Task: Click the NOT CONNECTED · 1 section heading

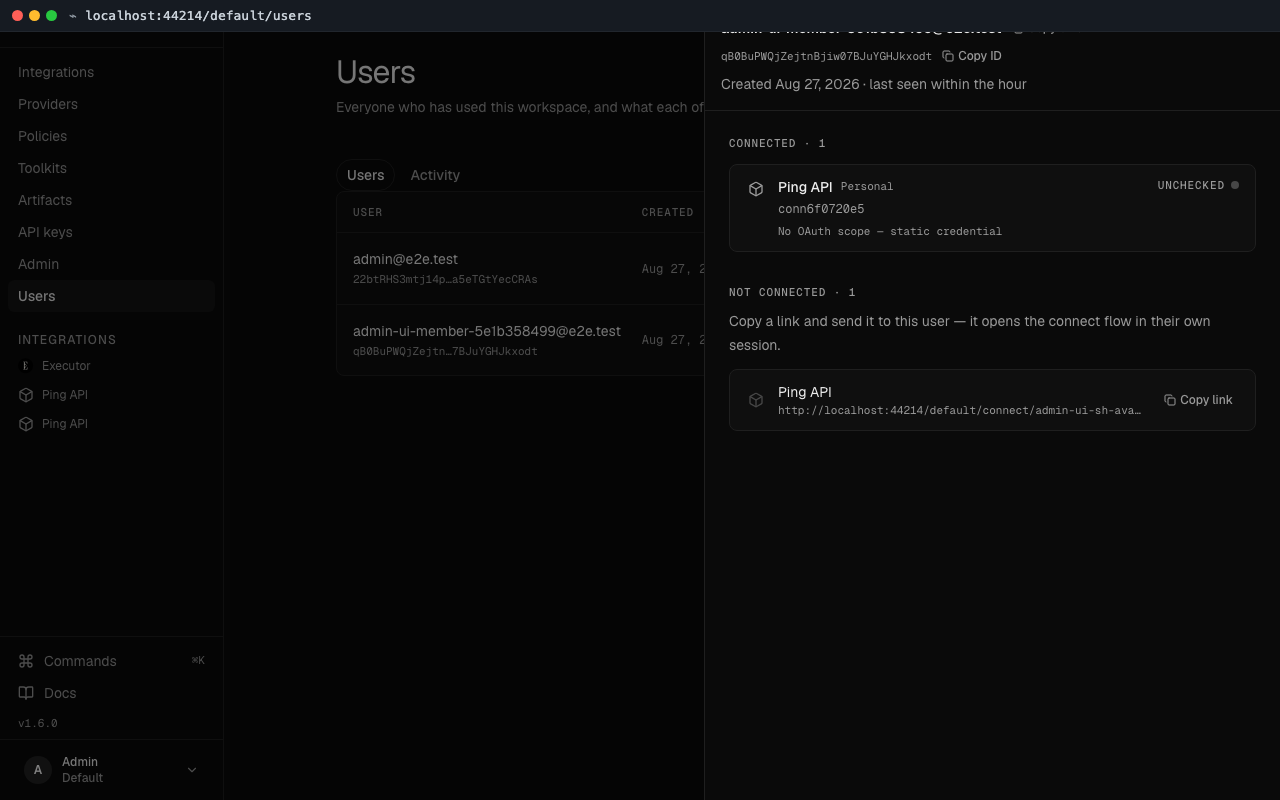Action: point(792,292)
